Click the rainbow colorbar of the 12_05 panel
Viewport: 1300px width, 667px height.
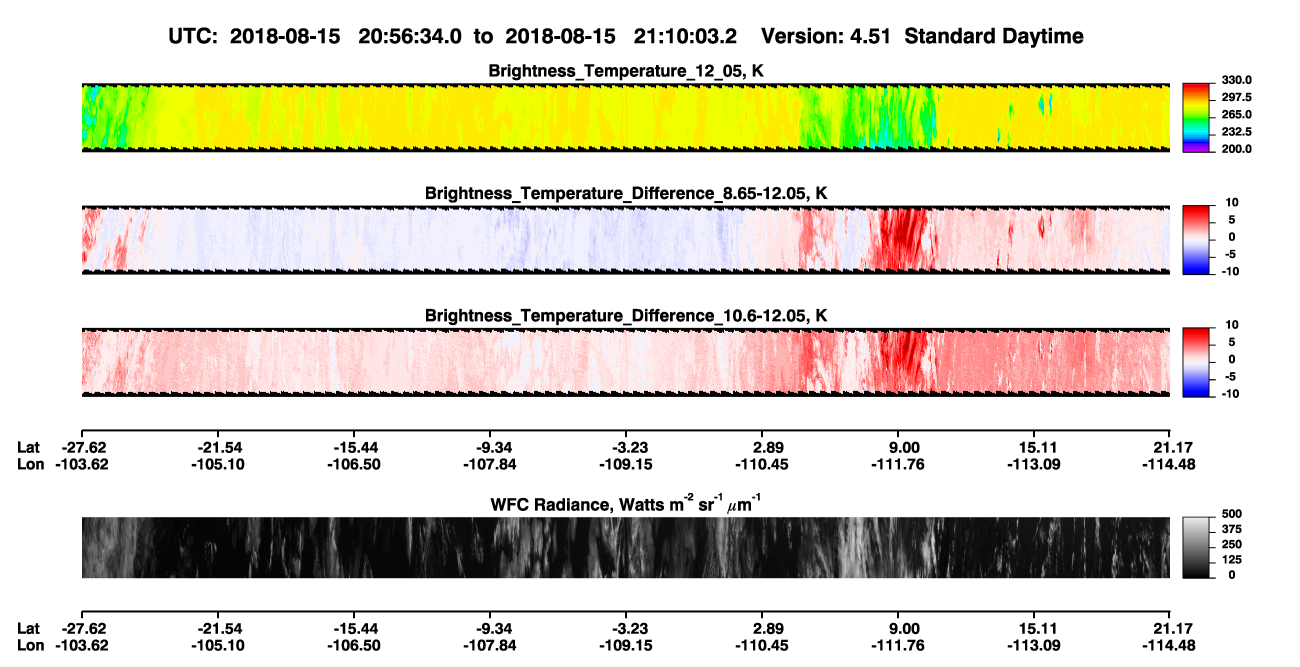1196,117
